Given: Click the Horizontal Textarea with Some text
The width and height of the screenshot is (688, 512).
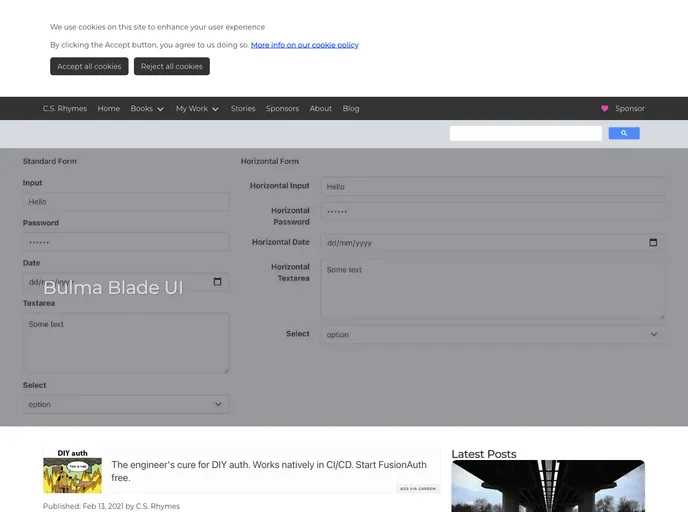Looking at the screenshot, I should (x=493, y=289).
